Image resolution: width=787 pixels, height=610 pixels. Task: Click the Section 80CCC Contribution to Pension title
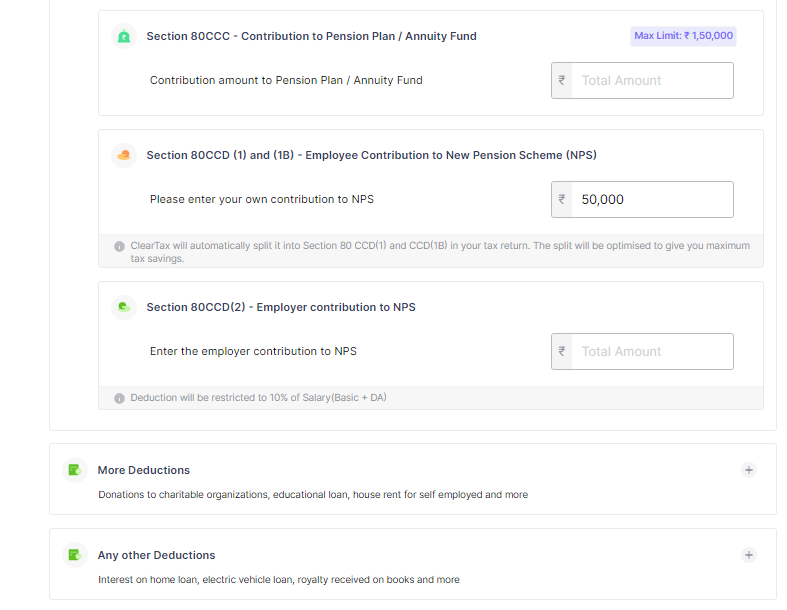tap(312, 36)
